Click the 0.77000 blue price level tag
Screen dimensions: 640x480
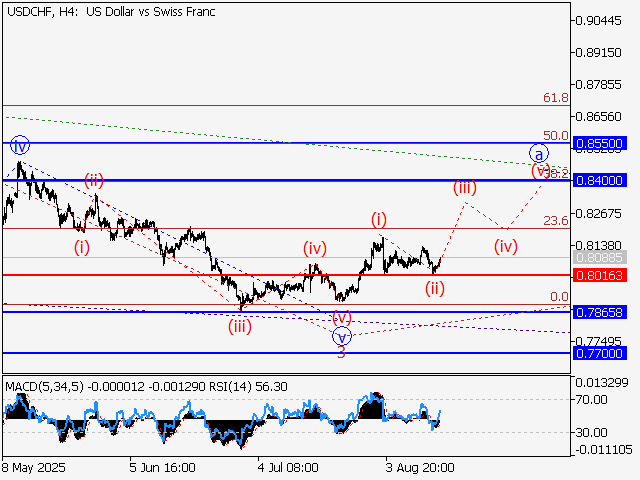600,353
